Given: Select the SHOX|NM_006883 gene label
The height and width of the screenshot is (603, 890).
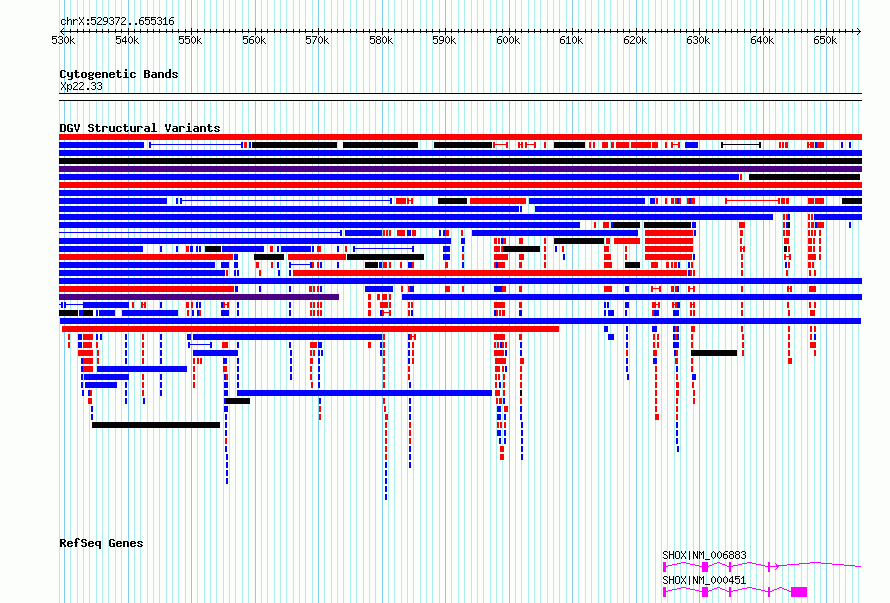Looking at the screenshot, I should coord(704,555).
